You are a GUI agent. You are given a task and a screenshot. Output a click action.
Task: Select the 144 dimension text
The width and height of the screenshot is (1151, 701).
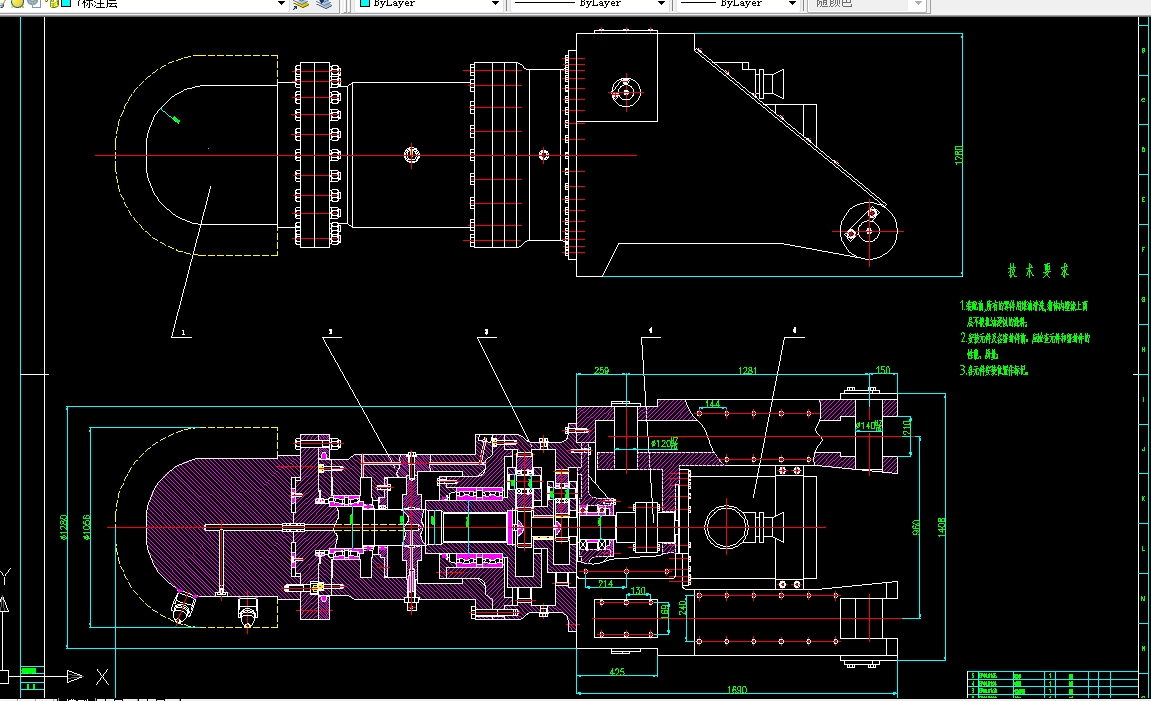coord(712,404)
